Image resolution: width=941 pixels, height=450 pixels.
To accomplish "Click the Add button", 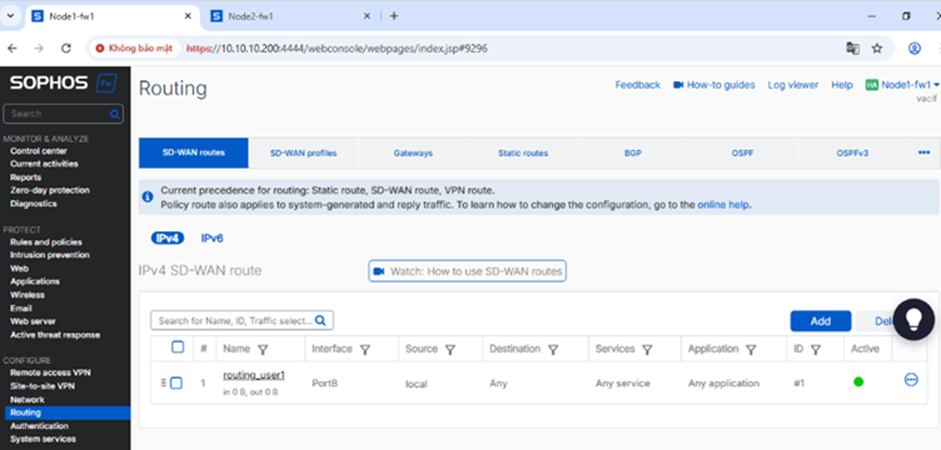I will [820, 321].
